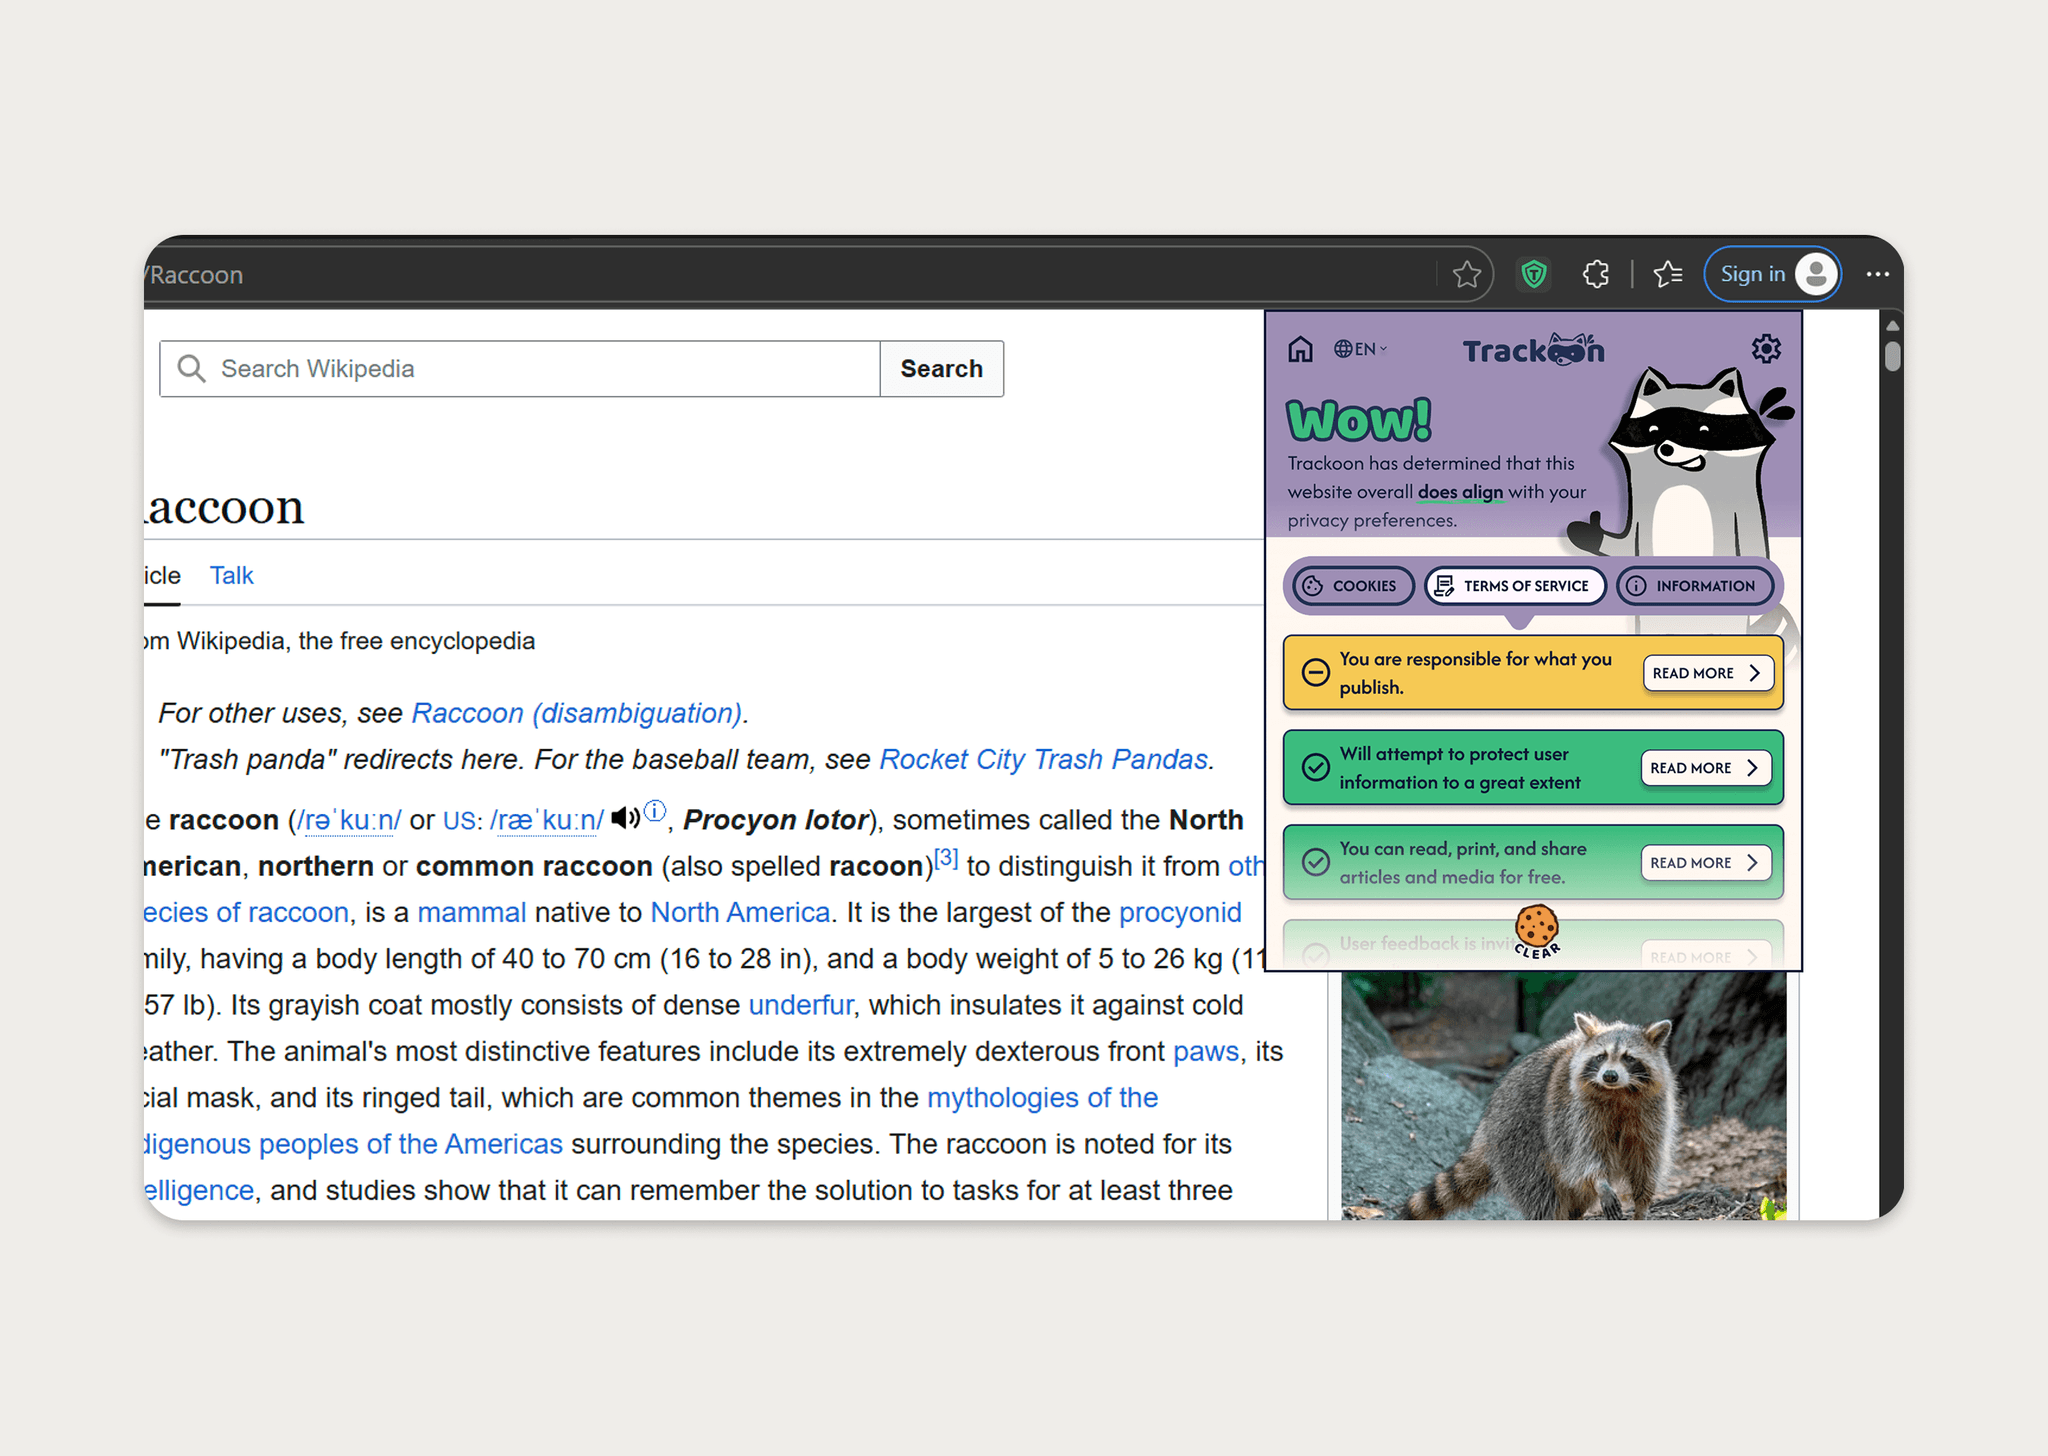Switch to the Cookies tab
Screen dimensions: 2048x1456
(1353, 586)
